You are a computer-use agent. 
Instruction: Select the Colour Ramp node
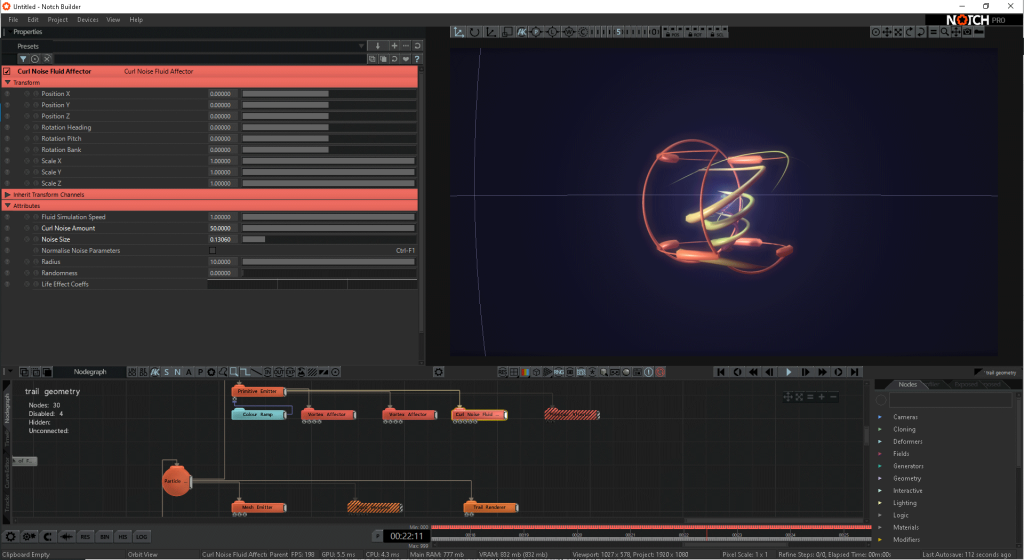[x=260, y=414]
